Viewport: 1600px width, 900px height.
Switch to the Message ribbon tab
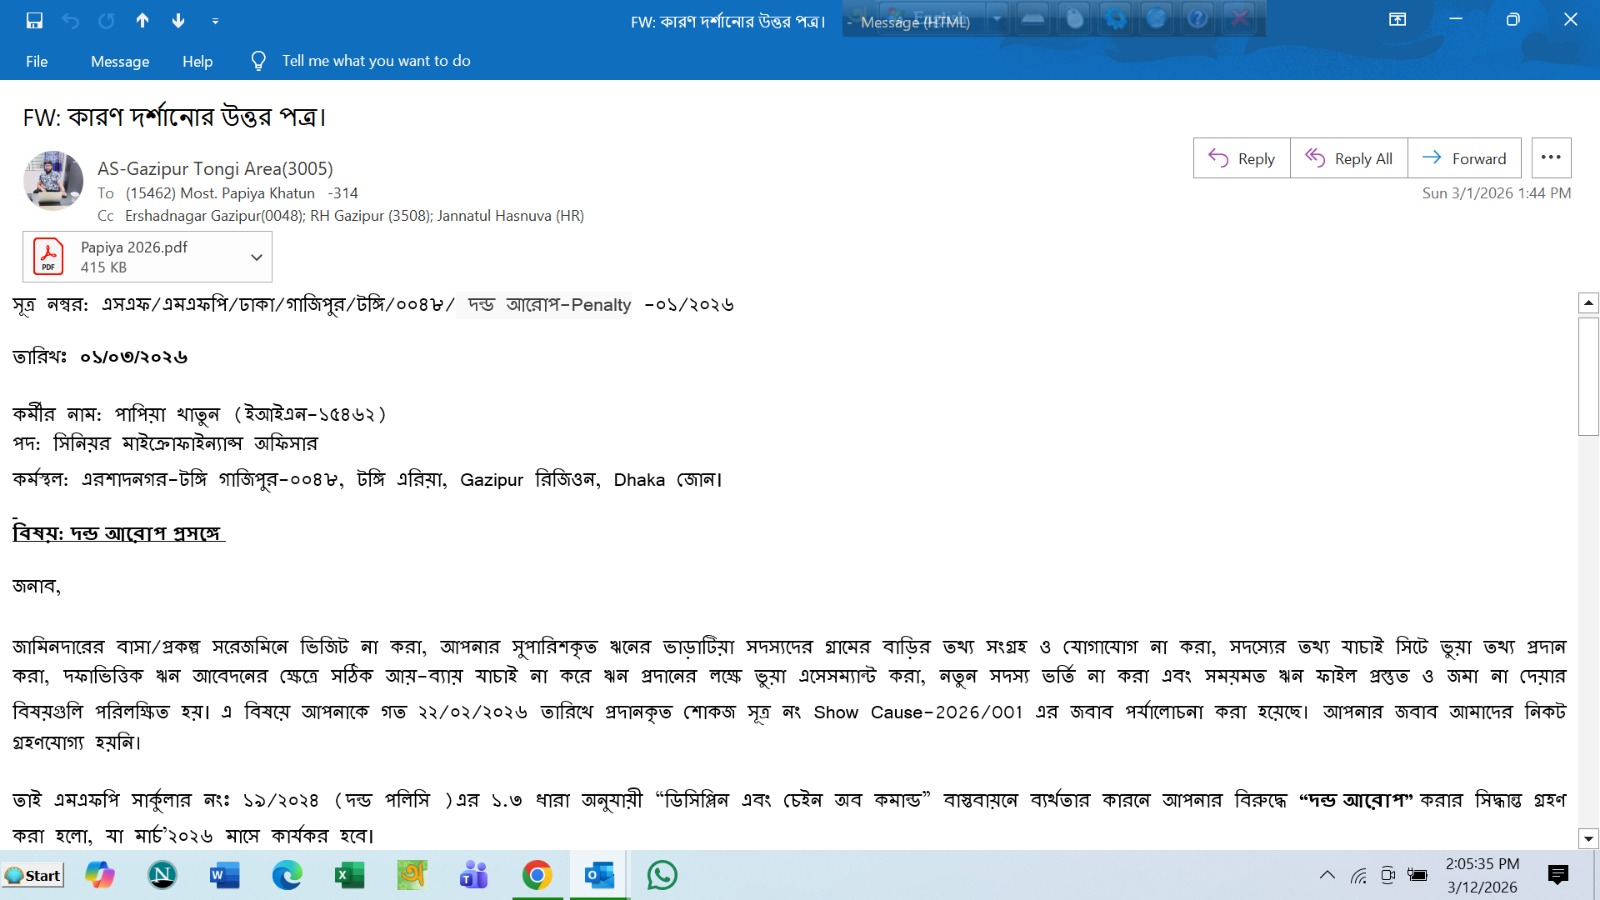tap(120, 61)
